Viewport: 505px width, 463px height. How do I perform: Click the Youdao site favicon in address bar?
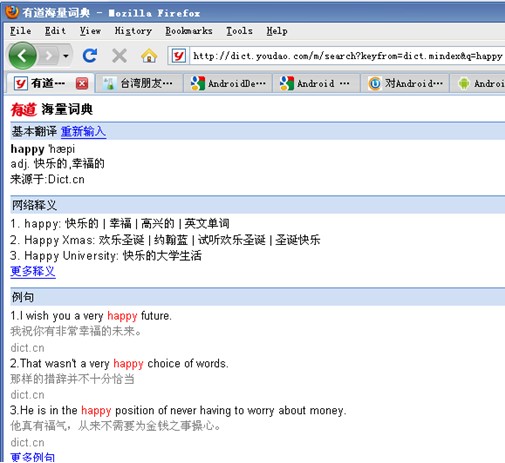(x=178, y=56)
